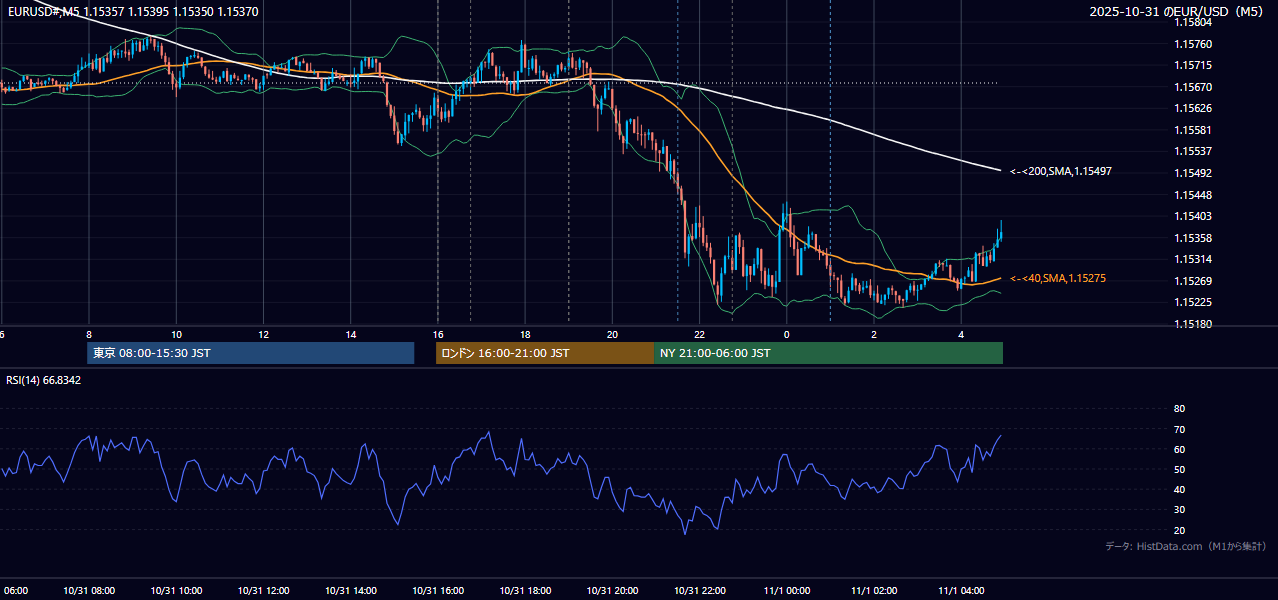
Task: Click the bottom 10/31 20:00 time label
Action: click(612, 591)
